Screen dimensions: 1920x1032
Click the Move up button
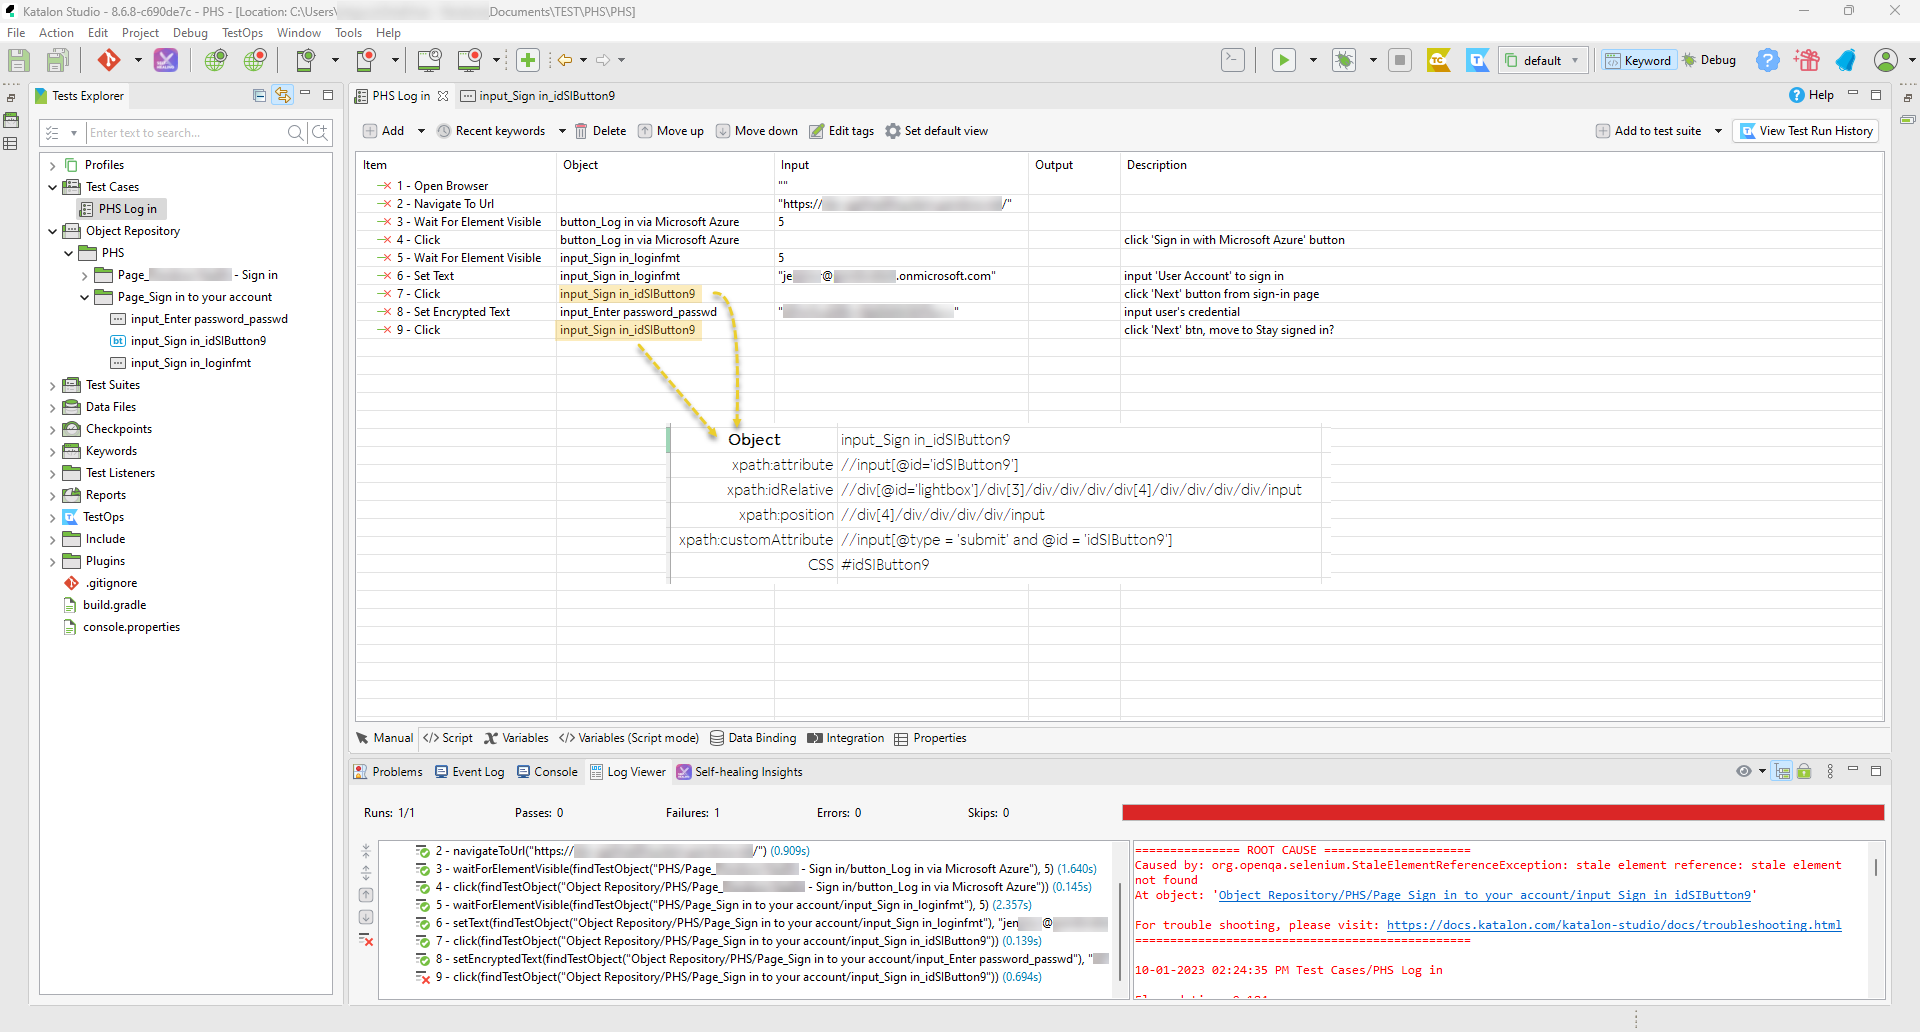pyautogui.click(x=671, y=131)
